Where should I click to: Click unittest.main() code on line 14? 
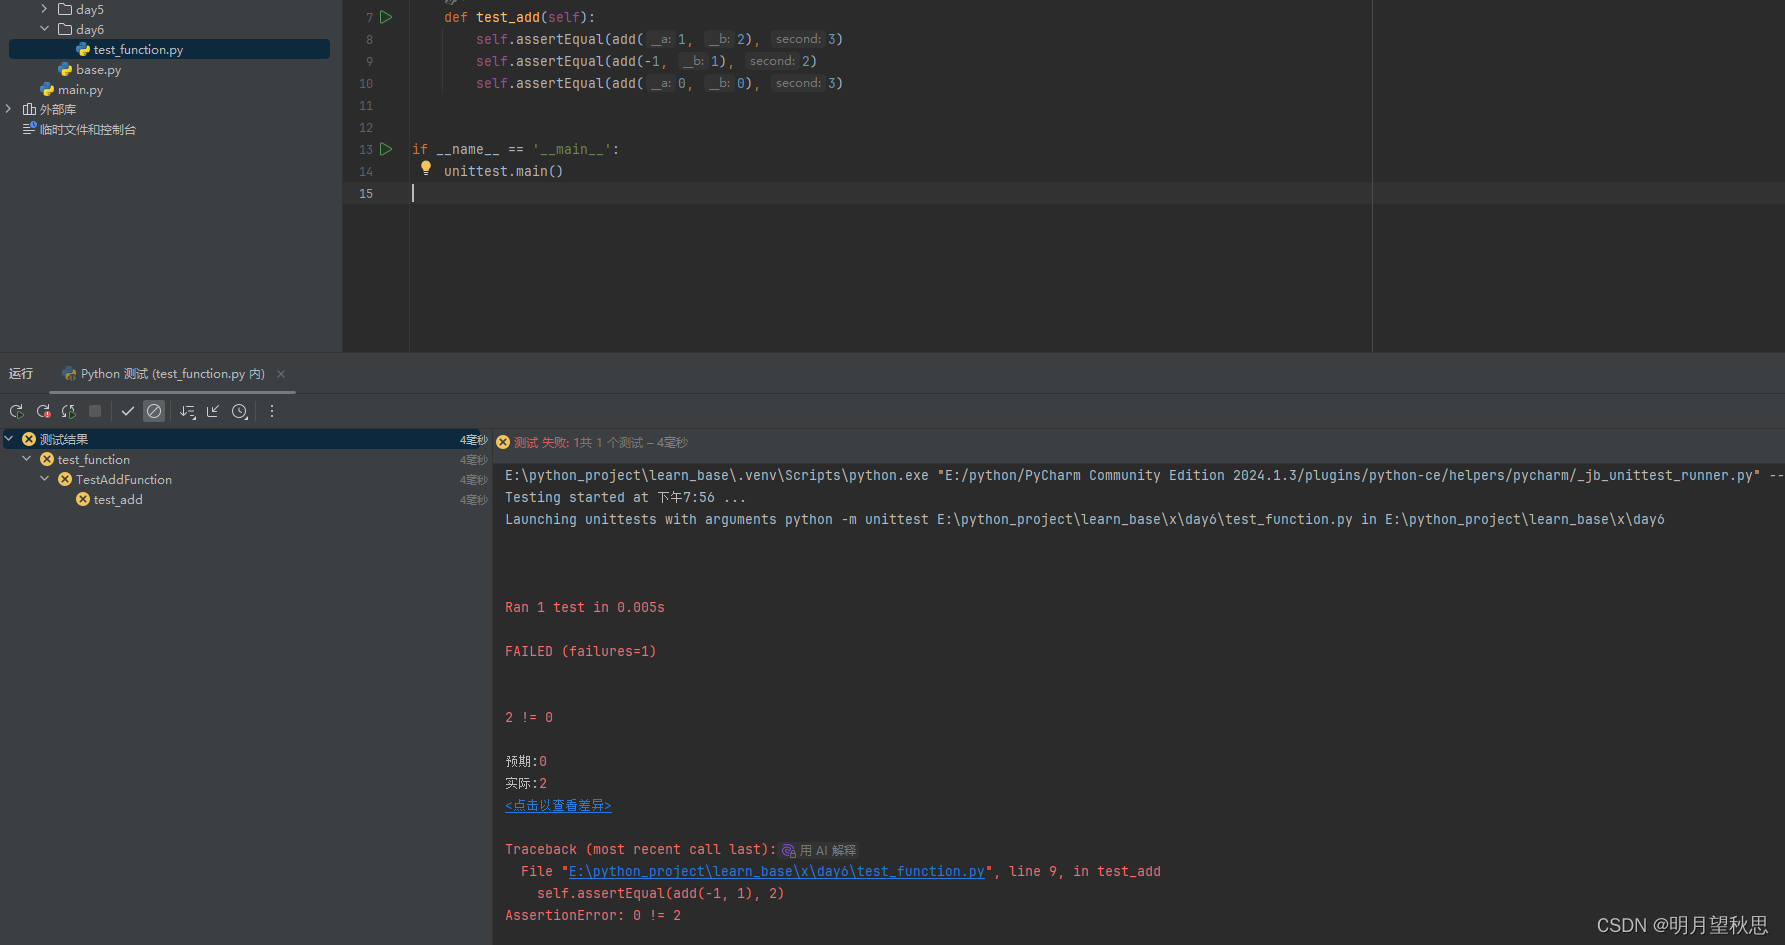[x=503, y=172]
